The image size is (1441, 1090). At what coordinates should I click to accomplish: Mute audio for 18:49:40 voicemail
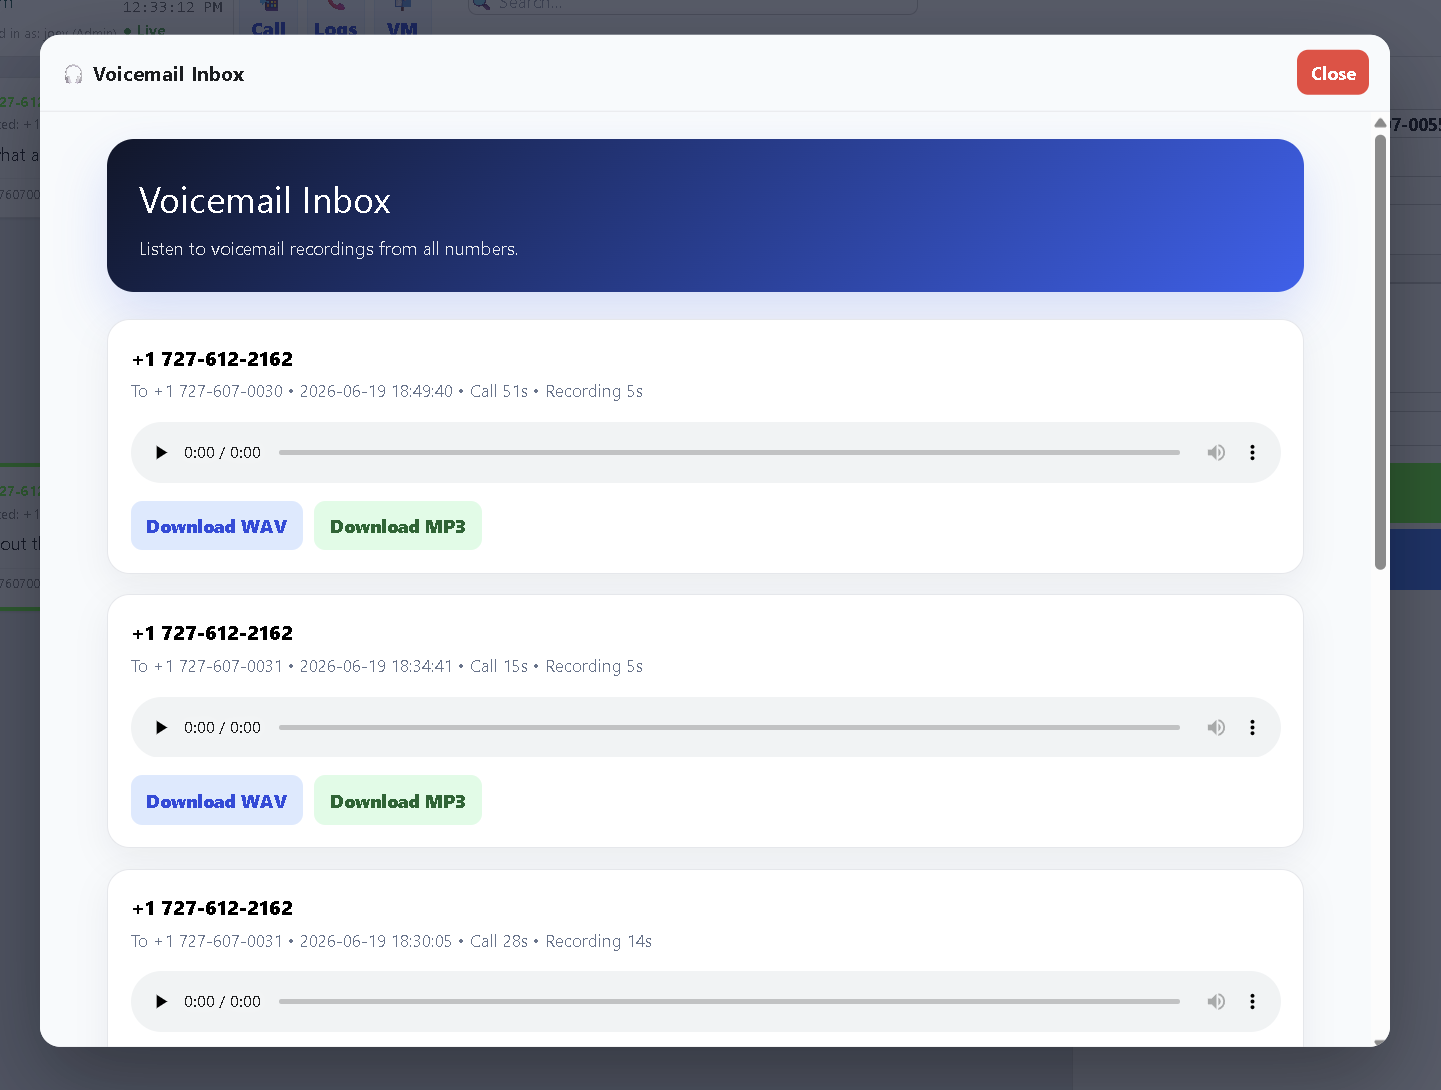coord(1216,453)
